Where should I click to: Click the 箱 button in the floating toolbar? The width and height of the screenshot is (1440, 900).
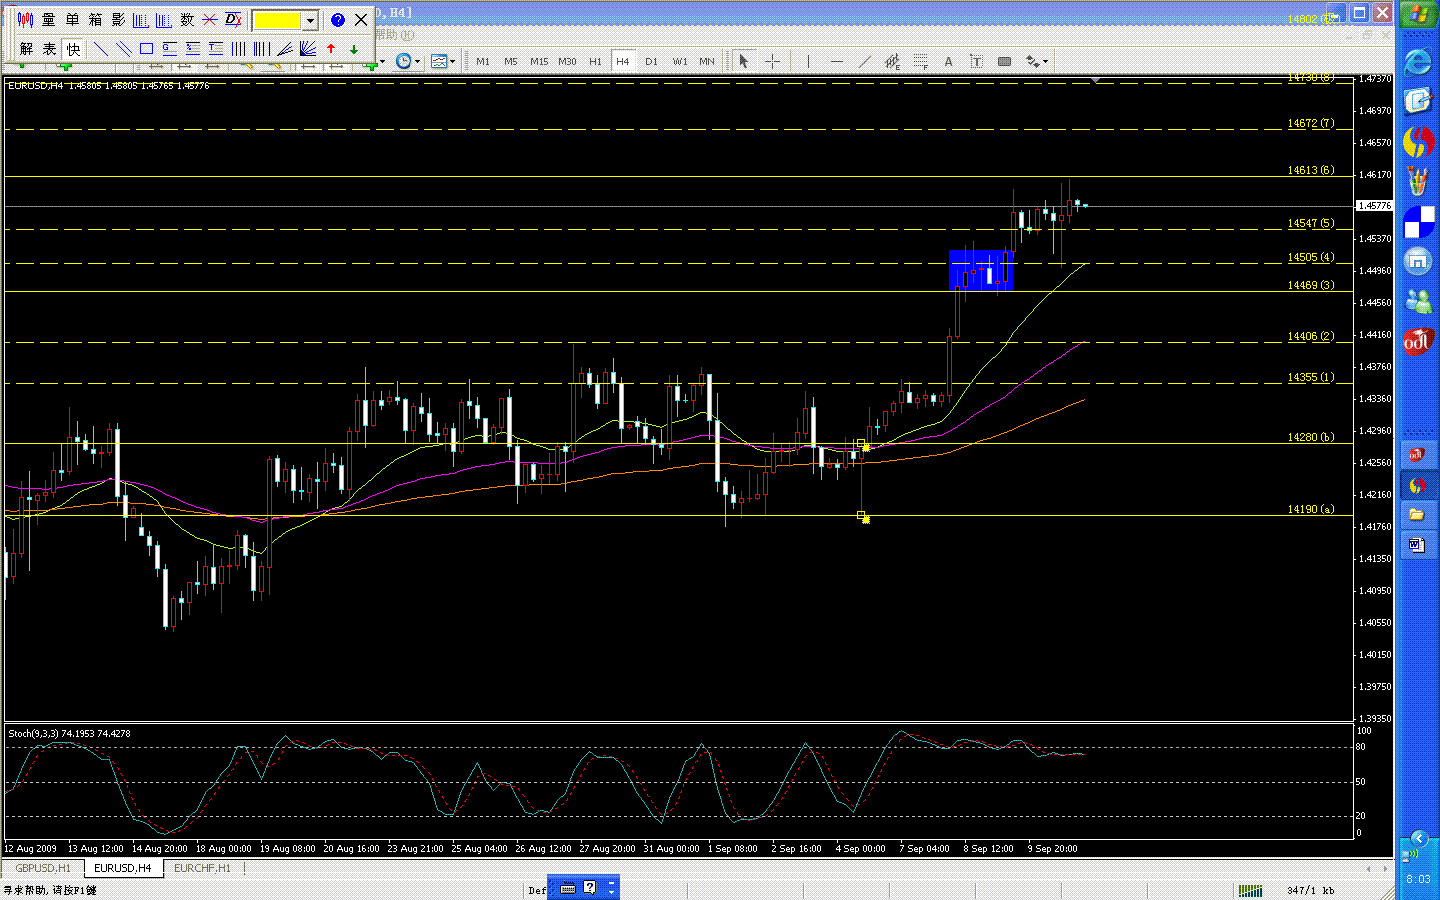(95, 20)
